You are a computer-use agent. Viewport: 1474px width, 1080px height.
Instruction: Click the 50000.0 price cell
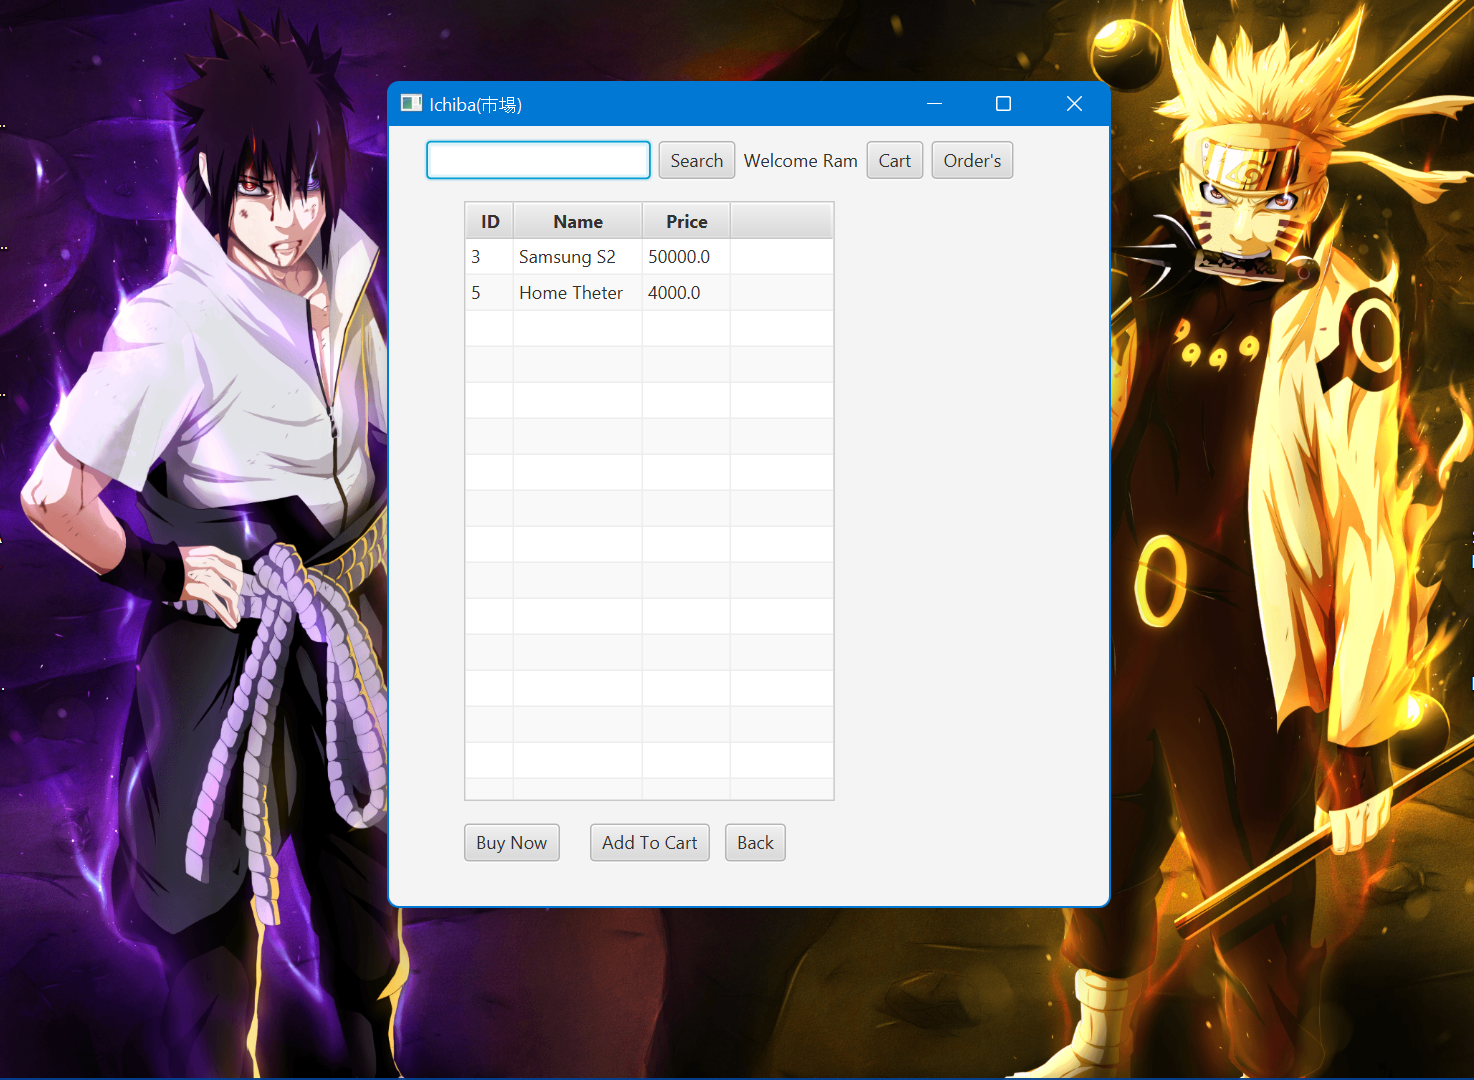click(x=686, y=257)
